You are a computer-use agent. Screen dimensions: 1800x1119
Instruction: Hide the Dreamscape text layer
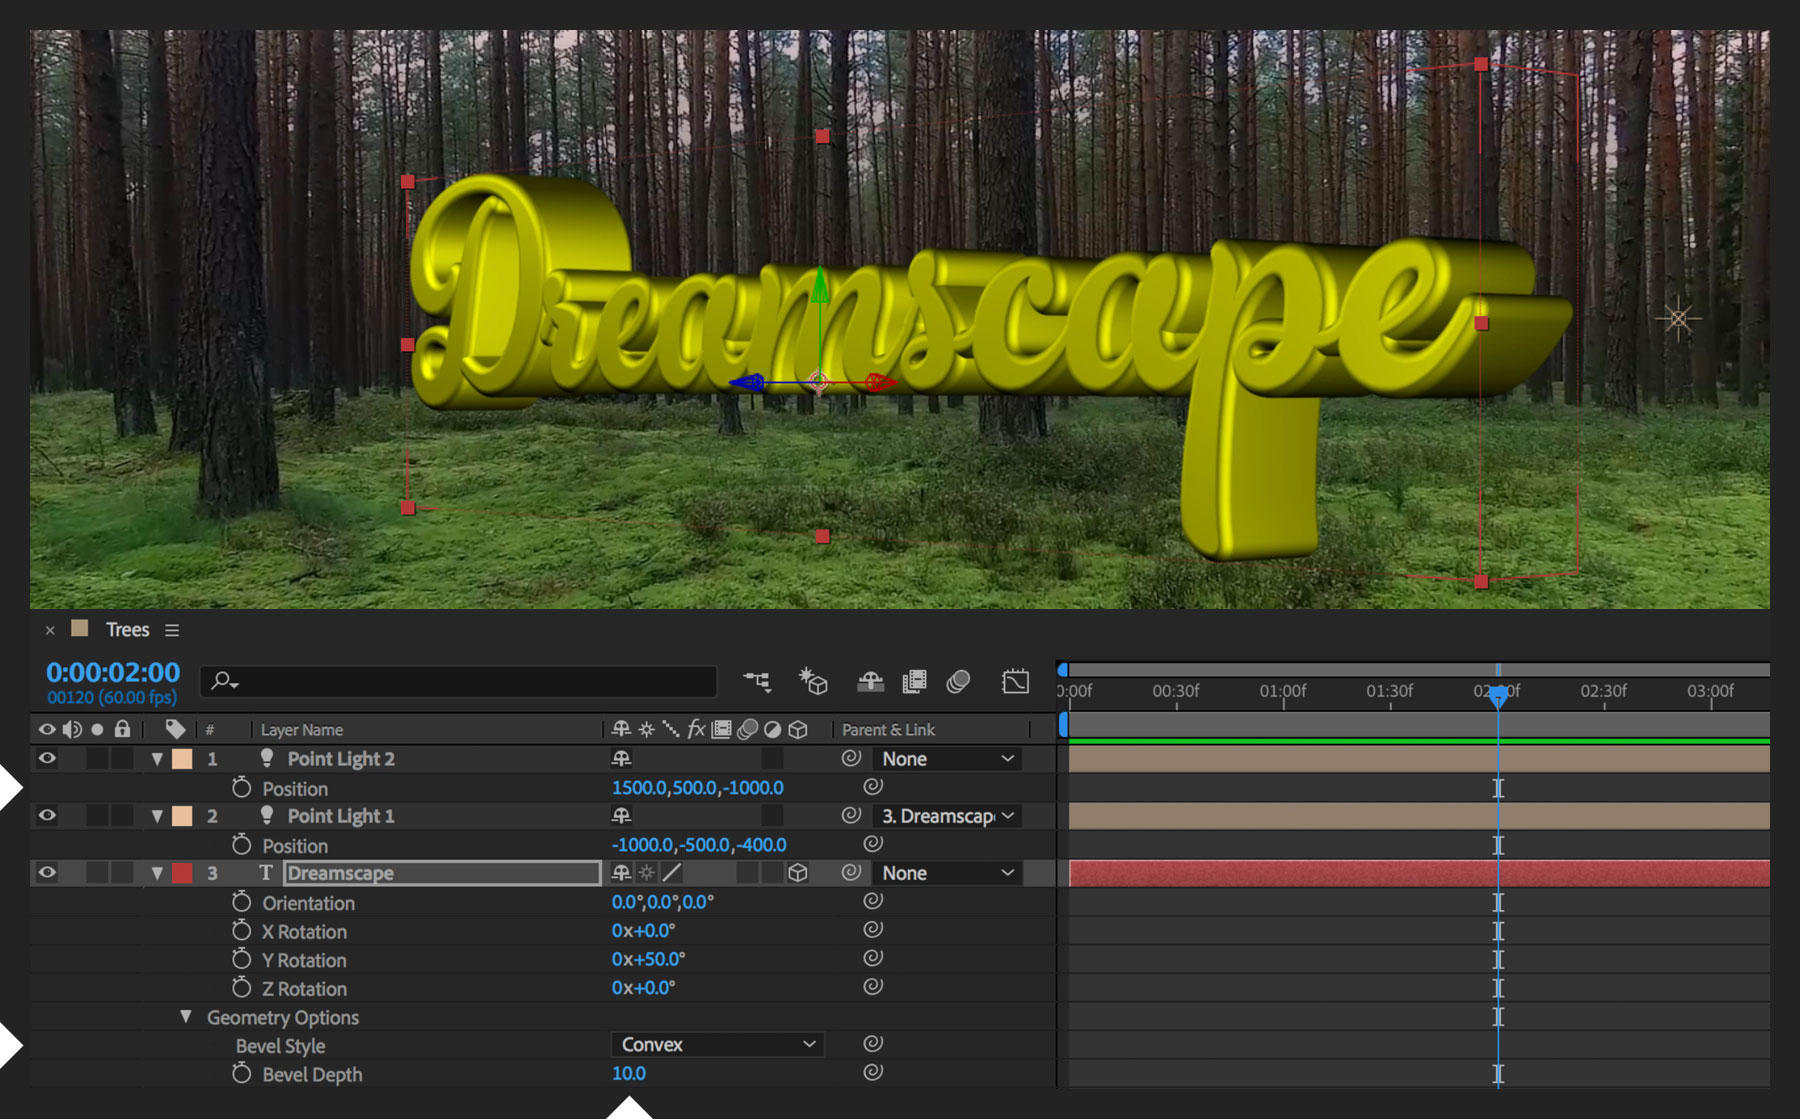click(x=47, y=872)
